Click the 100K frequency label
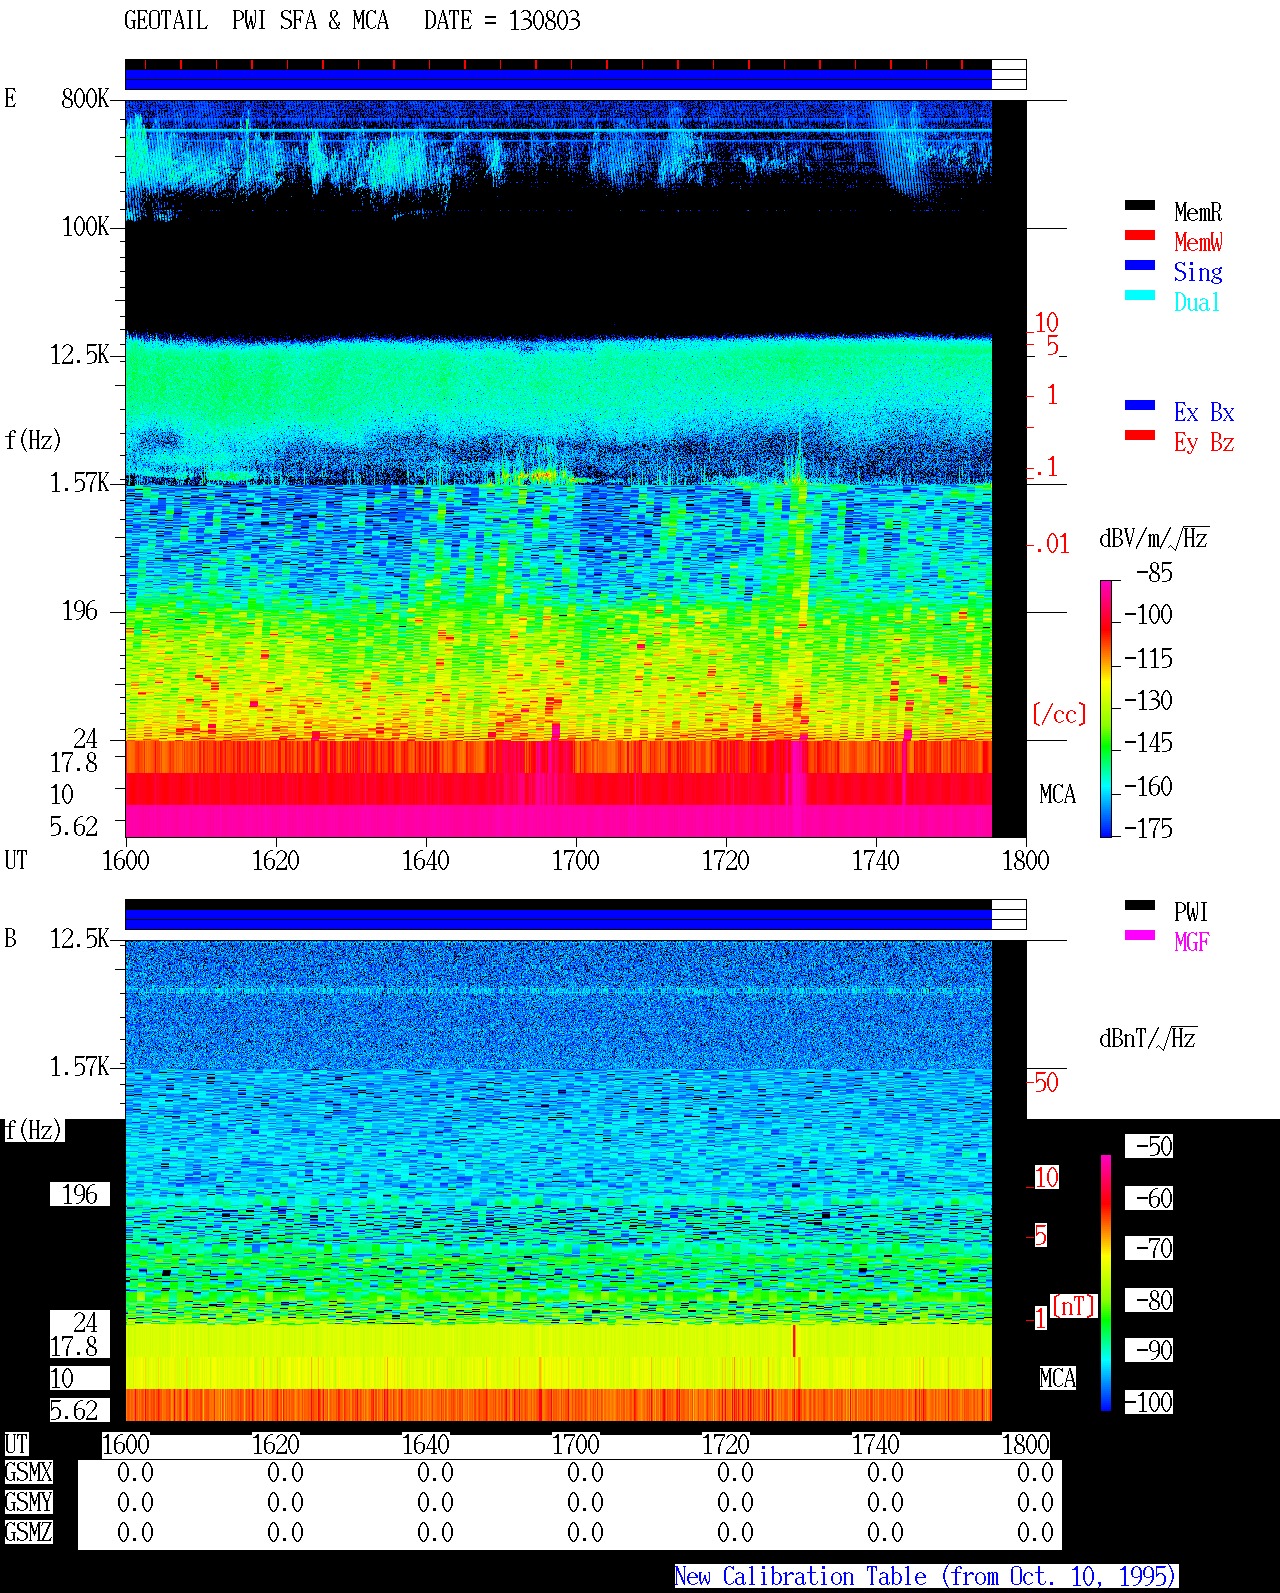 point(85,227)
